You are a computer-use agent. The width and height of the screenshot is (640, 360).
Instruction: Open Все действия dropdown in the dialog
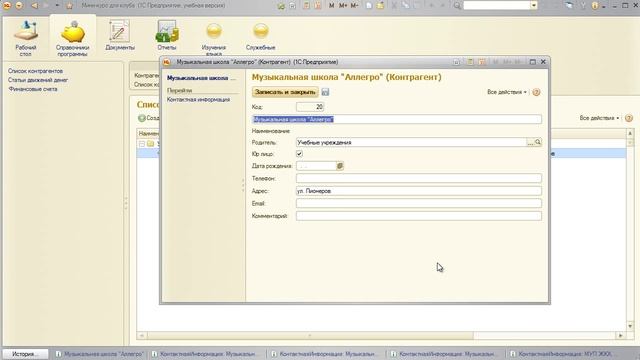[507, 92]
